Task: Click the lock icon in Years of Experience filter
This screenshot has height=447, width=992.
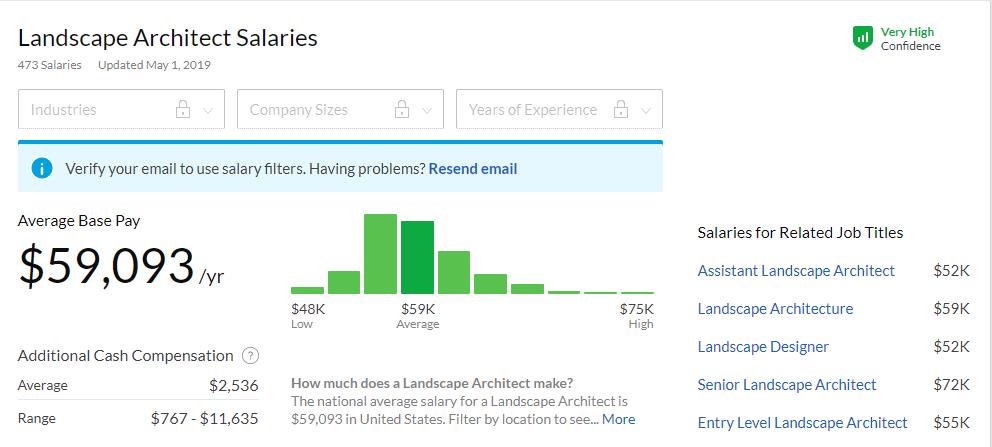Action: [x=621, y=109]
